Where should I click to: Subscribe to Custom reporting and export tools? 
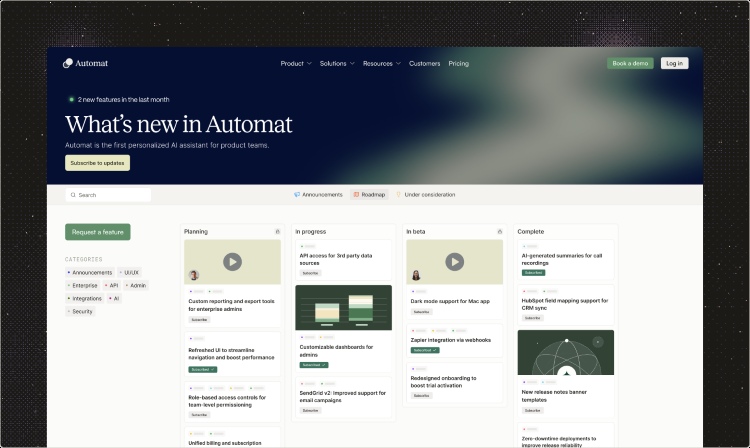point(199,319)
